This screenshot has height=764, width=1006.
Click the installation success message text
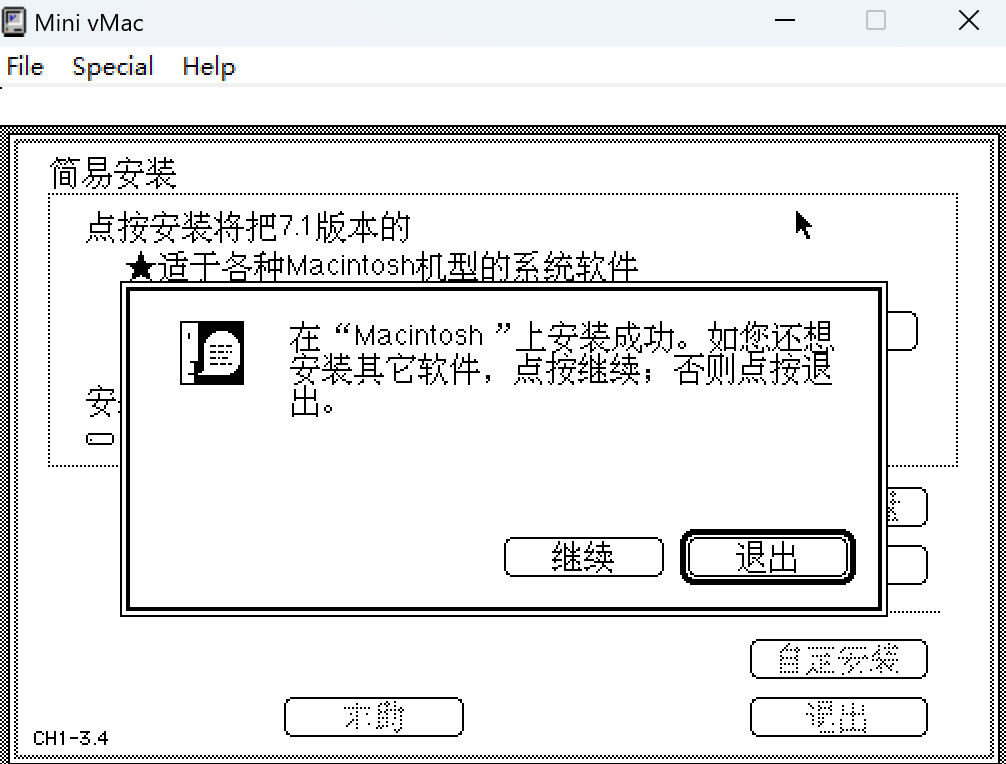[x=560, y=369]
